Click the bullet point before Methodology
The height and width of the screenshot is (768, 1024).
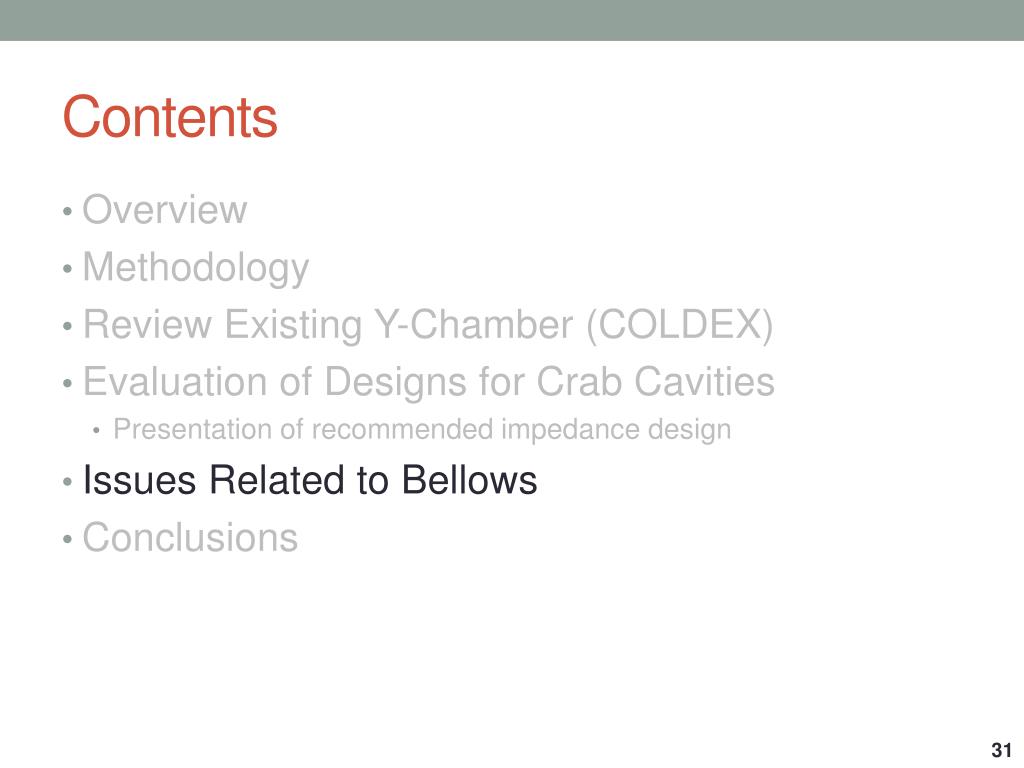click(x=67, y=269)
